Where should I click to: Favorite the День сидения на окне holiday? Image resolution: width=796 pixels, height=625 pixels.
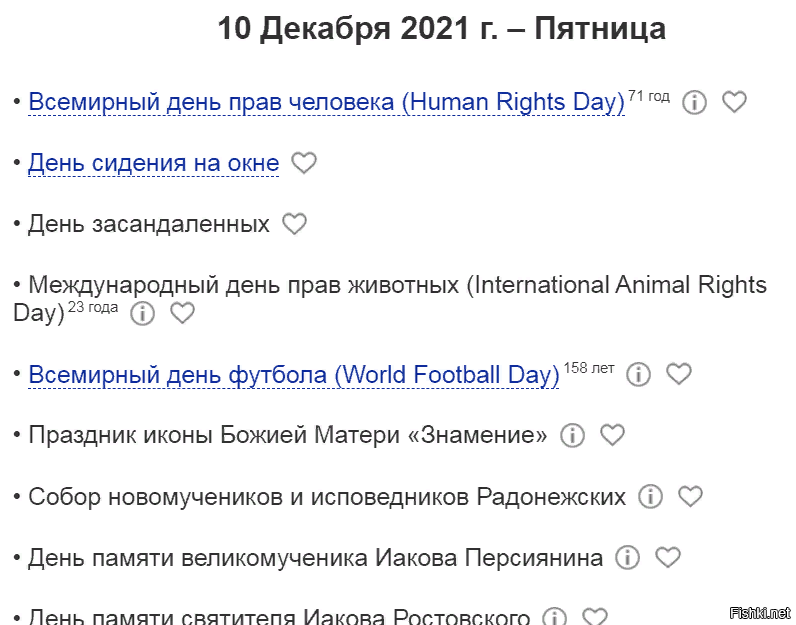pos(304,163)
